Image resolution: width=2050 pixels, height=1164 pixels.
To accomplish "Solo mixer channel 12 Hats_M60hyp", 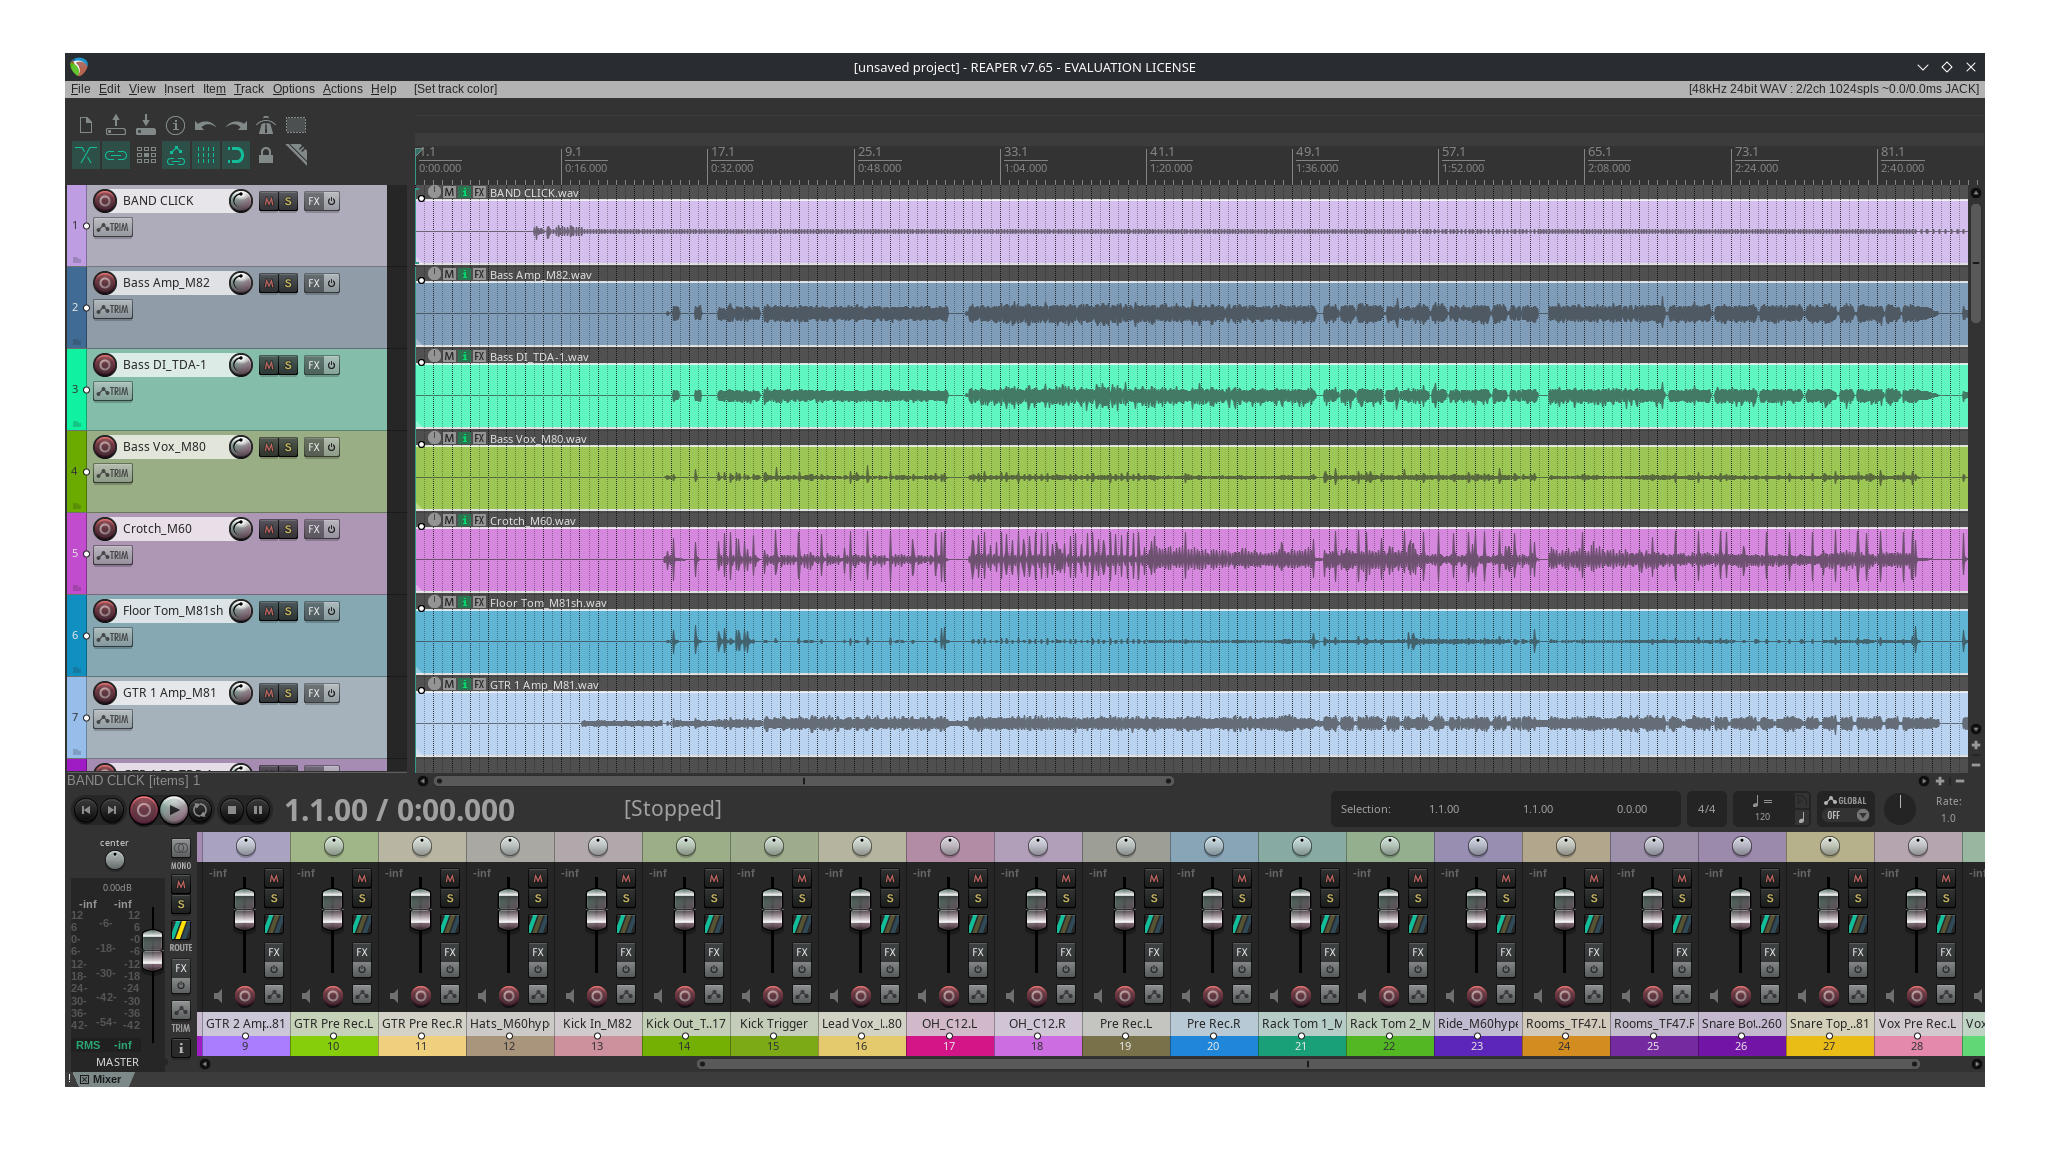I will point(538,898).
